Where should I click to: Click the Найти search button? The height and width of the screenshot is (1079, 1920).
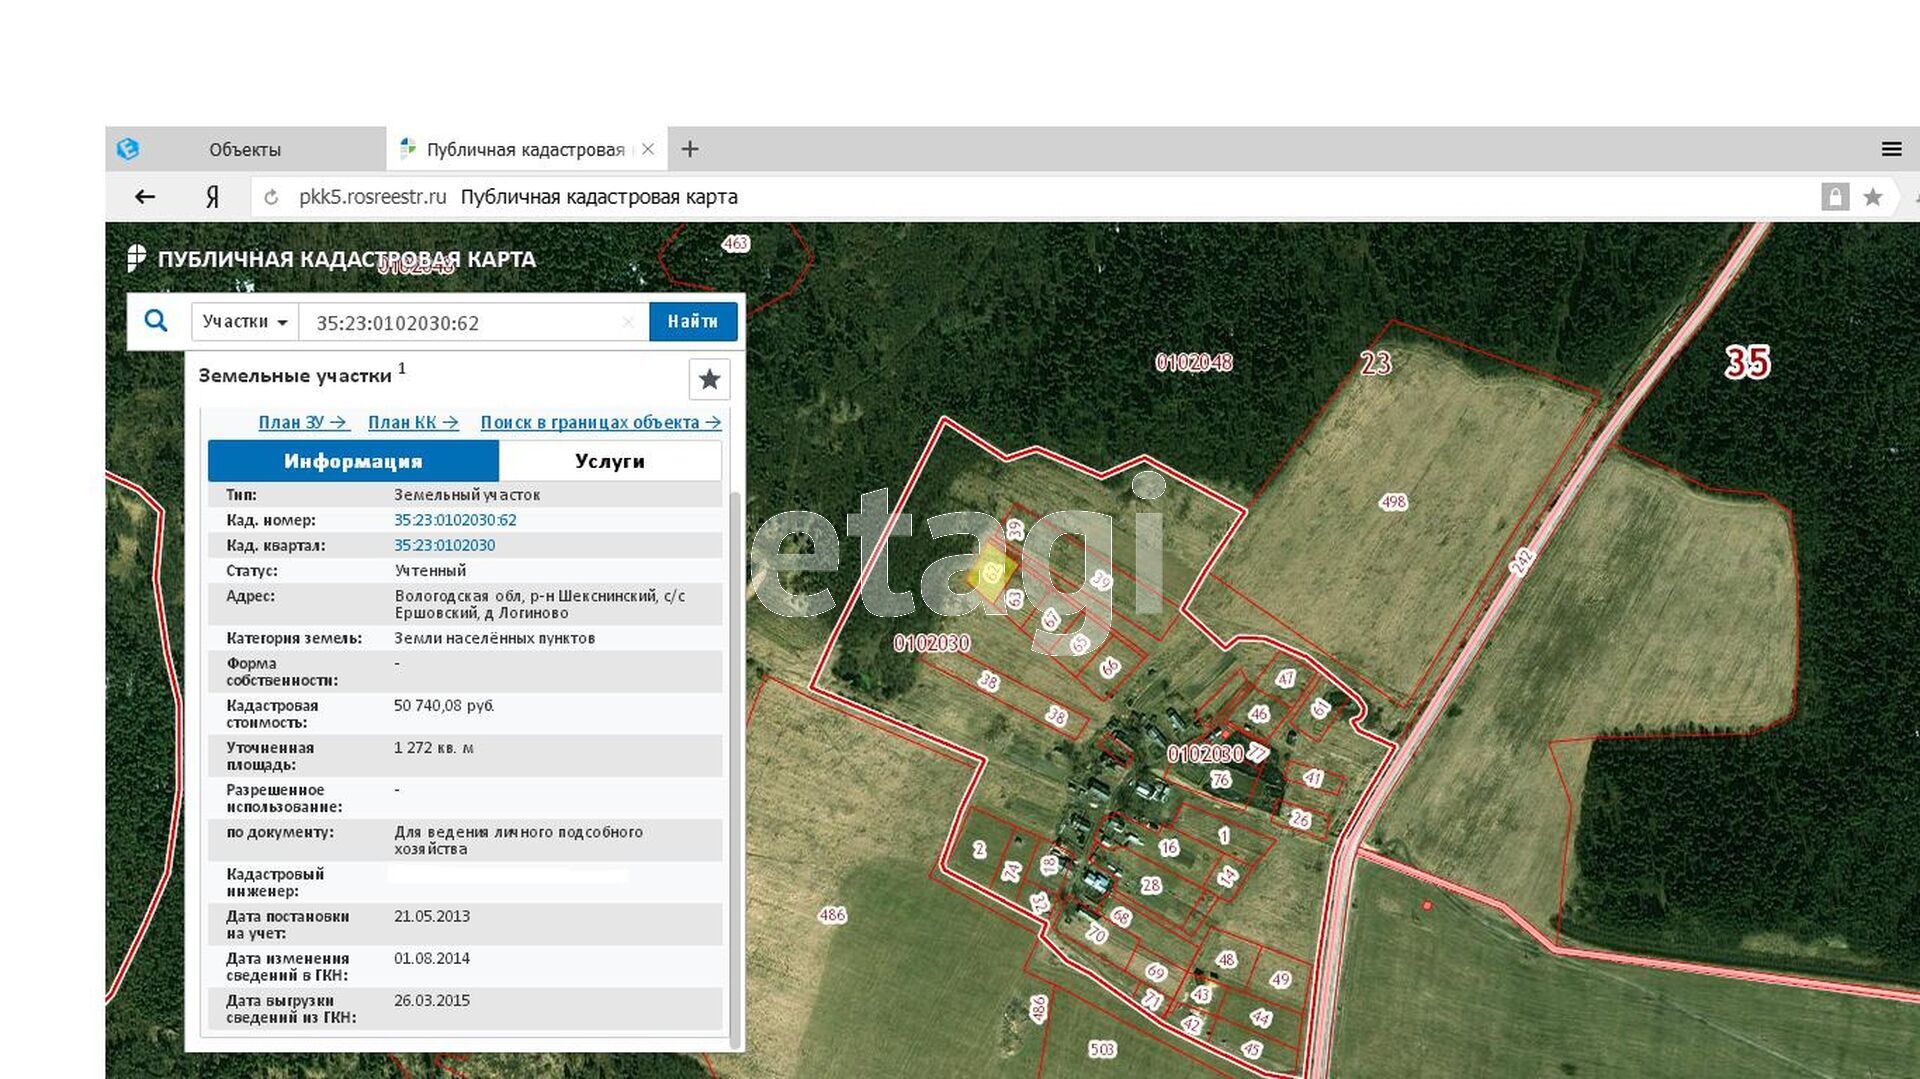[693, 322]
